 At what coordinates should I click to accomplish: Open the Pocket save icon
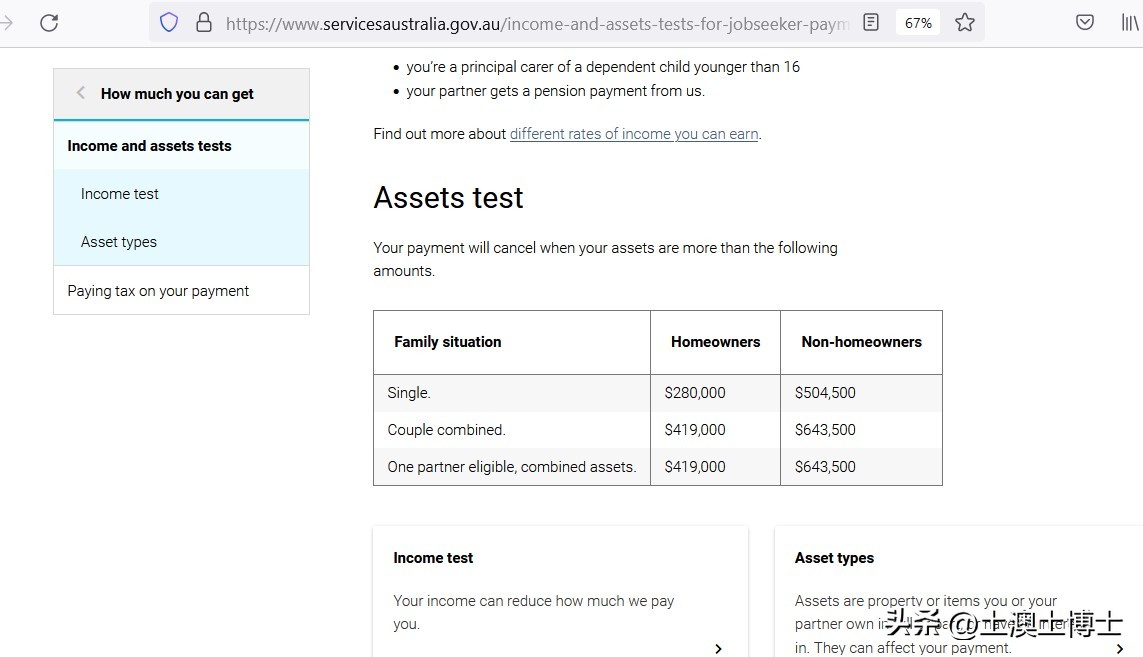click(x=1085, y=22)
